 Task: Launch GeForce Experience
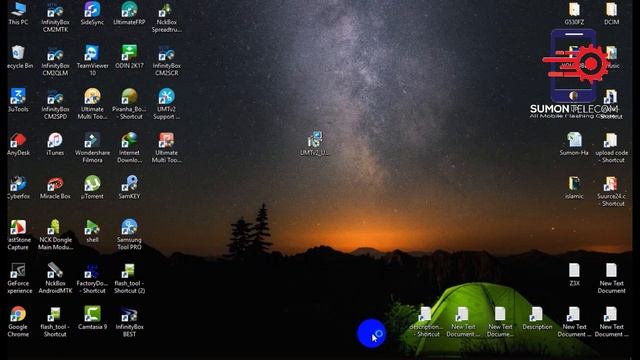(x=19, y=278)
